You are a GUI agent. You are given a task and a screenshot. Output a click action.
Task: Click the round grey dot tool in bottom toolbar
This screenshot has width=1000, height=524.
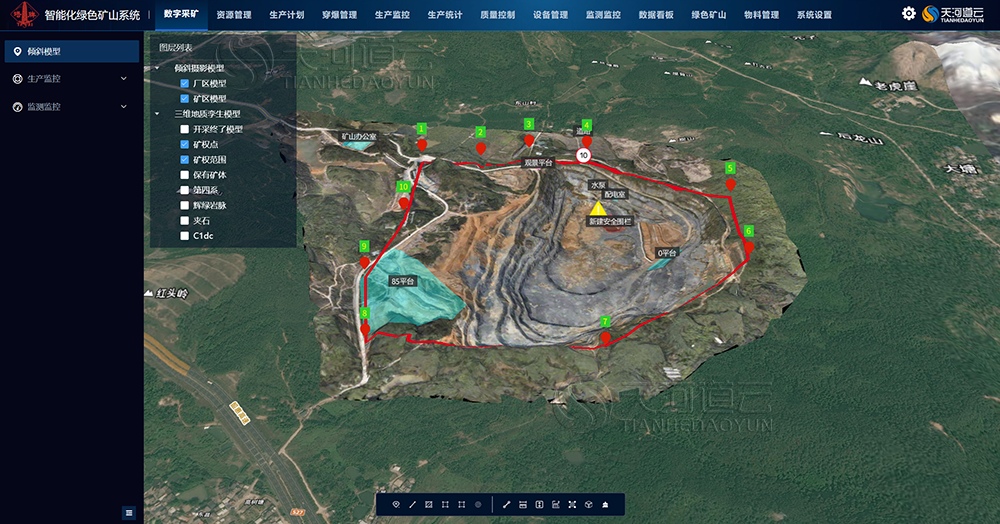tap(478, 504)
